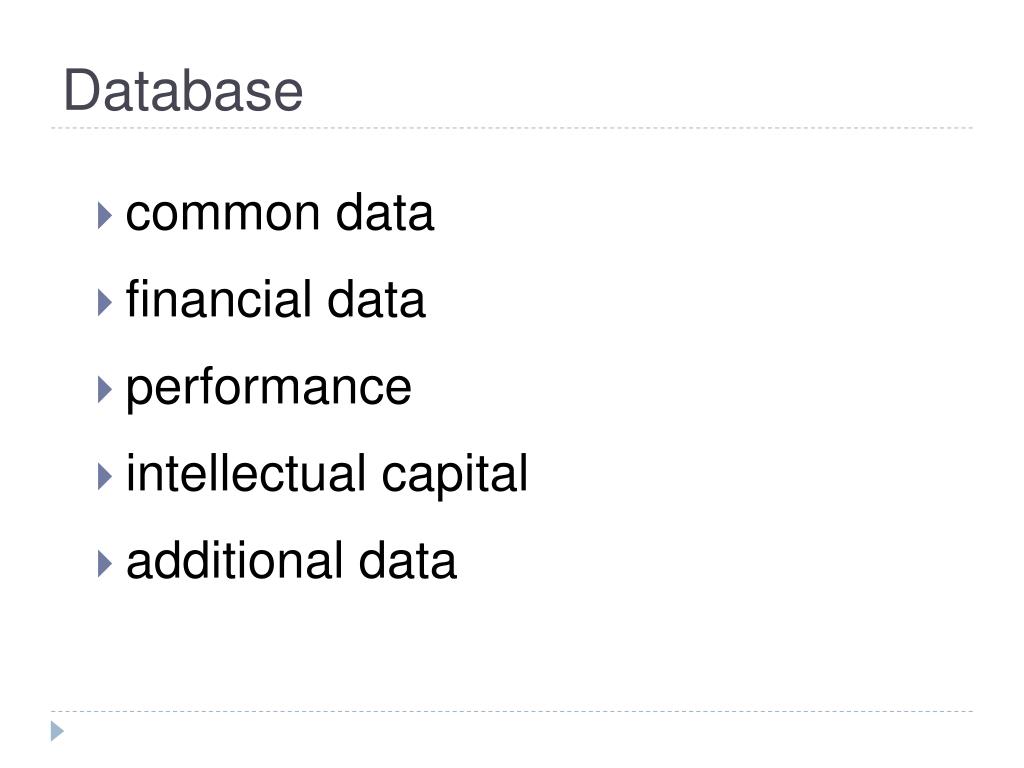This screenshot has width=1024, height=768.
Task: Click the word data after common
Action: click(x=385, y=213)
